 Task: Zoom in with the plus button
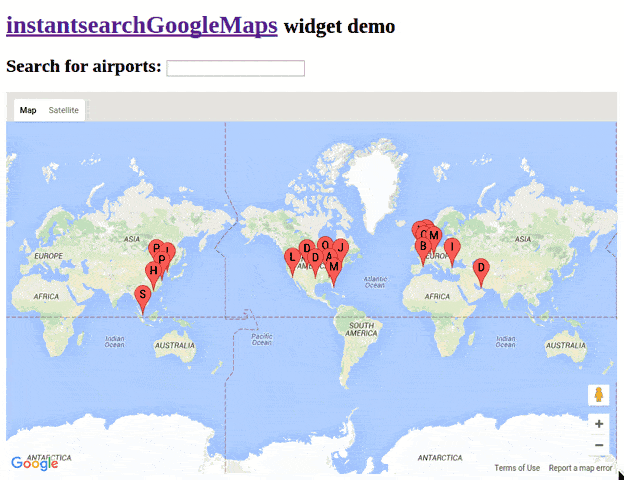pyautogui.click(x=599, y=424)
